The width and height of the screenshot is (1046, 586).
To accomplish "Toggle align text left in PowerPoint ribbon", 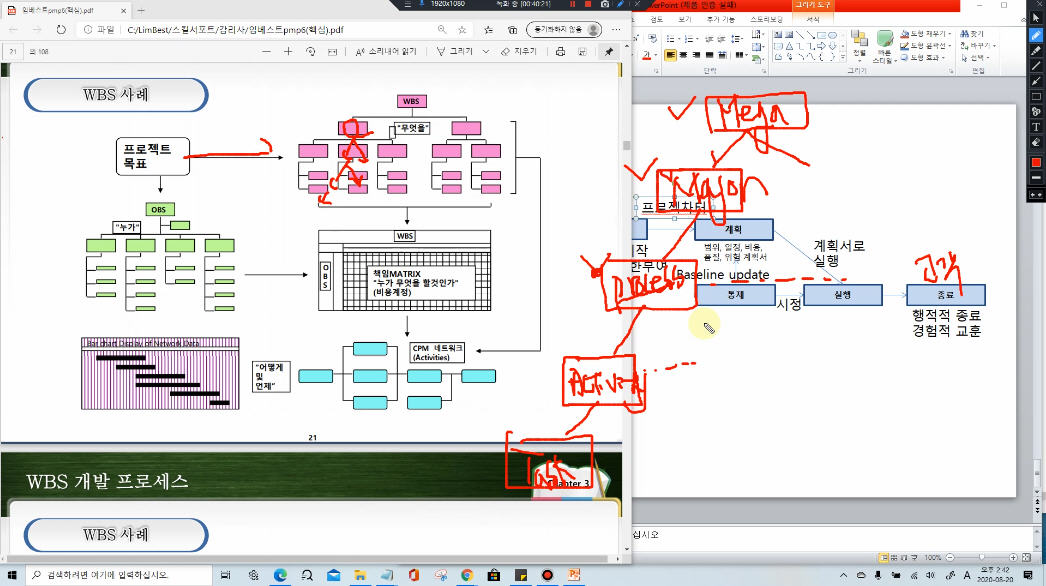I will (670, 55).
